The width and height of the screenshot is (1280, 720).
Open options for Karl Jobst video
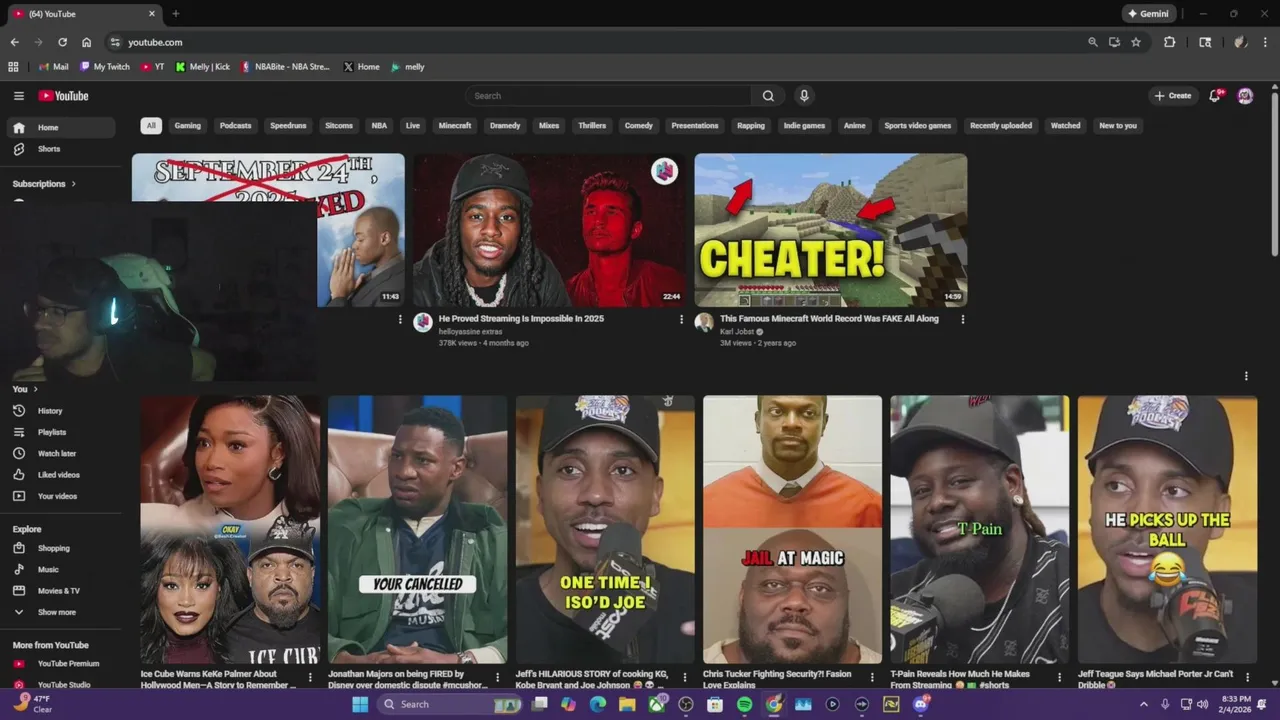963,319
